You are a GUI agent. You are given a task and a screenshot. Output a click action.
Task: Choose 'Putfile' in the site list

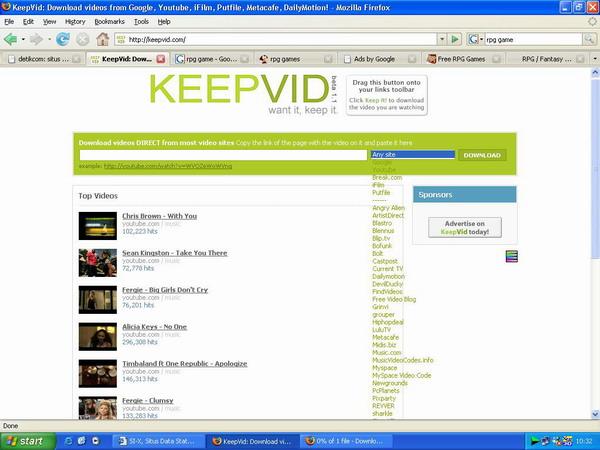(381, 192)
